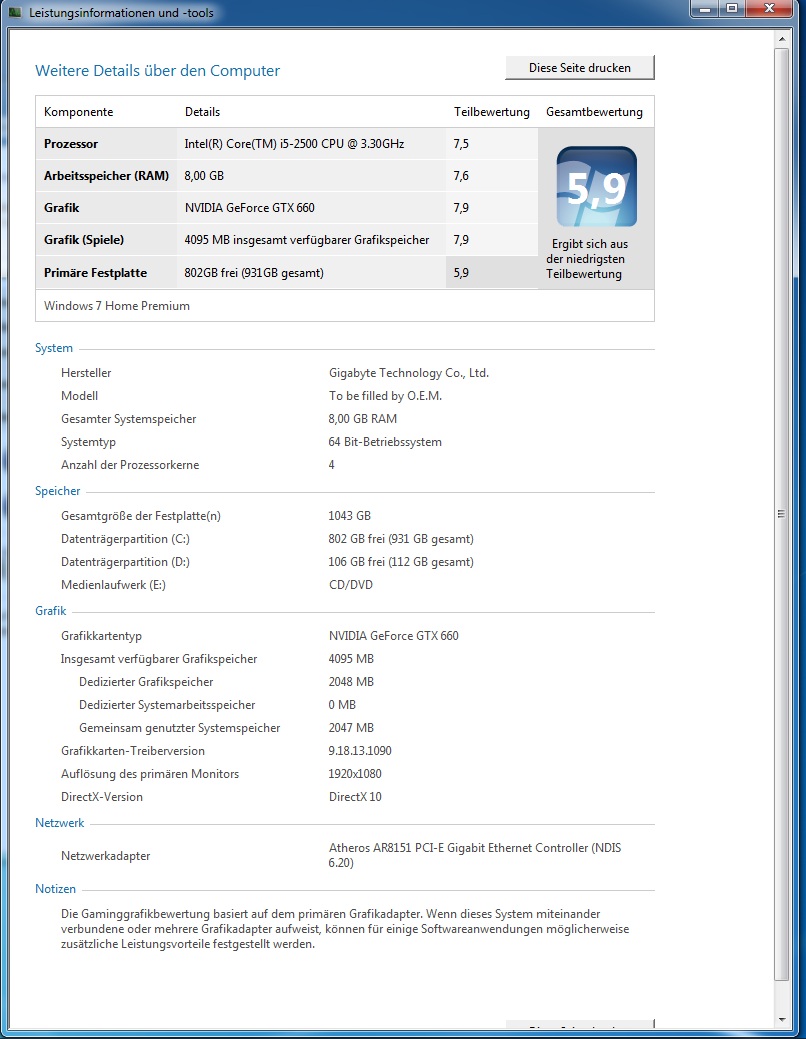Click the Teilbewertung column header
The height and width of the screenshot is (1039, 806).
pos(491,112)
